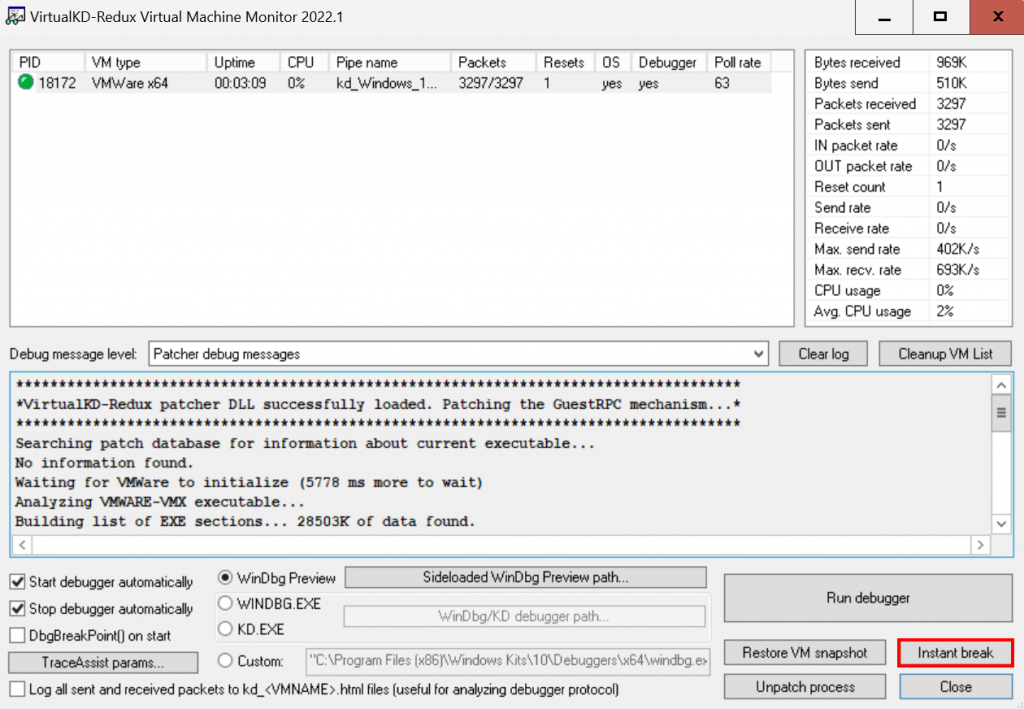The width and height of the screenshot is (1024, 709).
Task: Select the WINDBG.EXE radio option
Action: click(225, 603)
